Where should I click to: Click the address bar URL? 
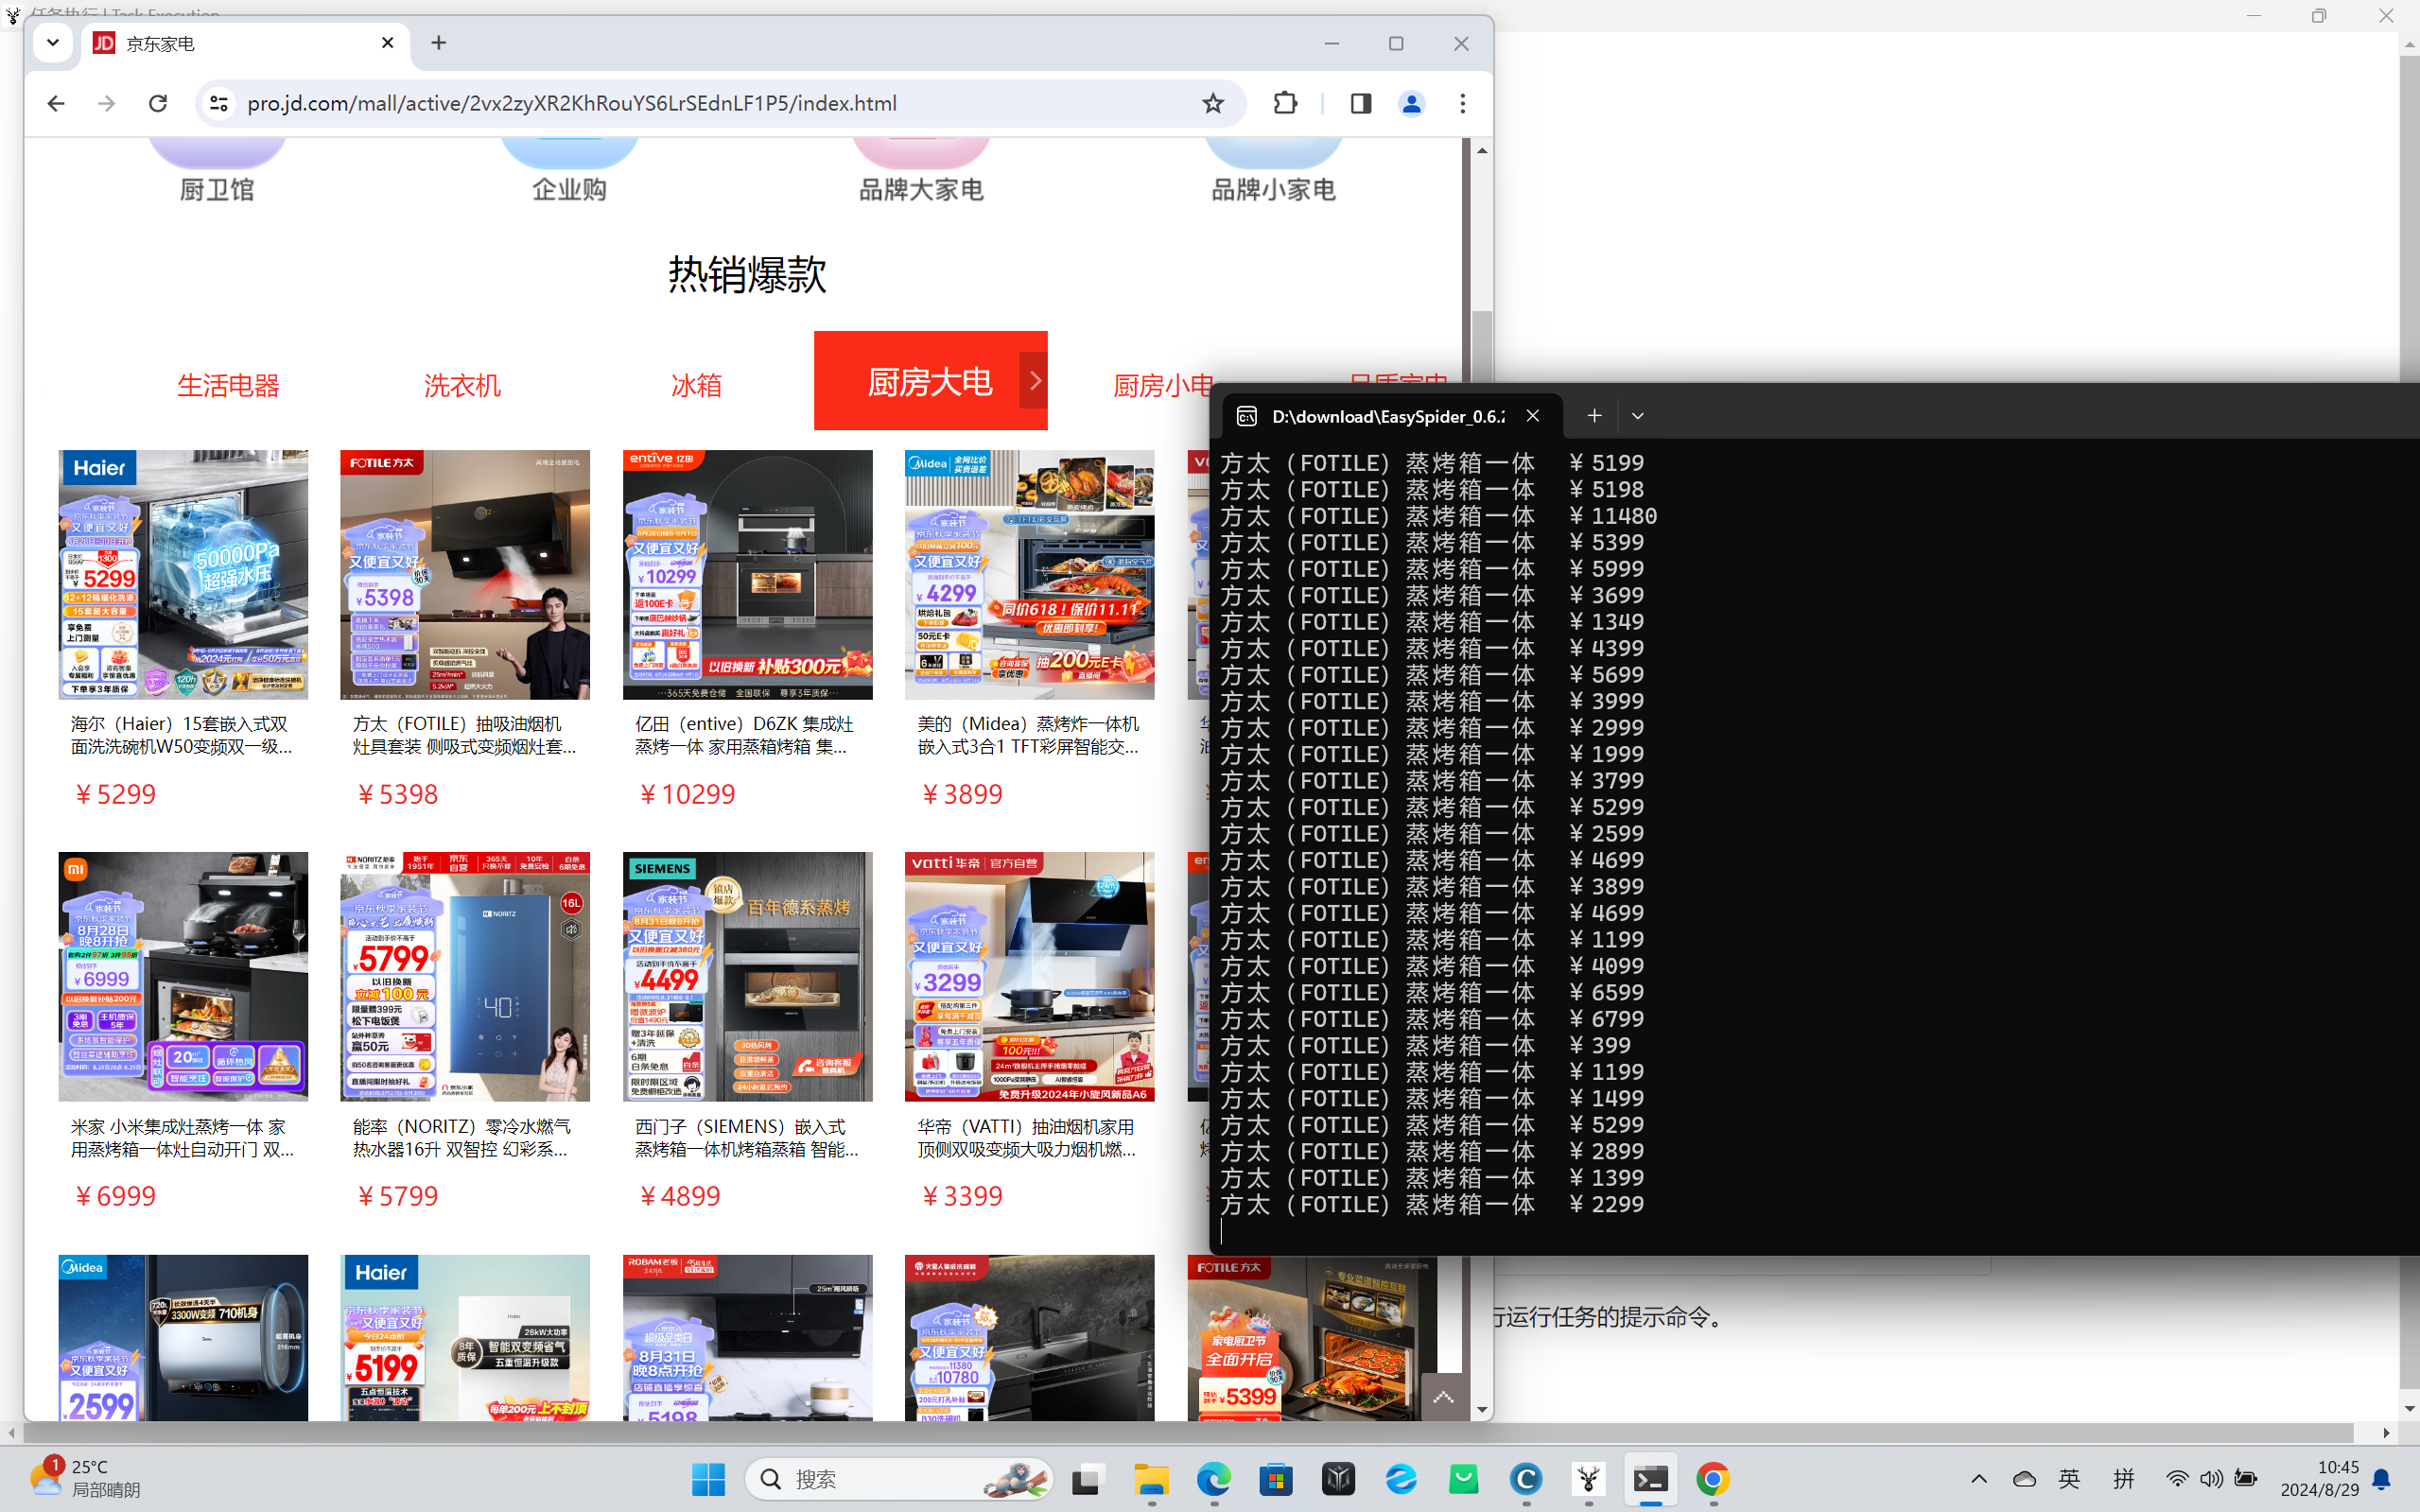point(571,103)
